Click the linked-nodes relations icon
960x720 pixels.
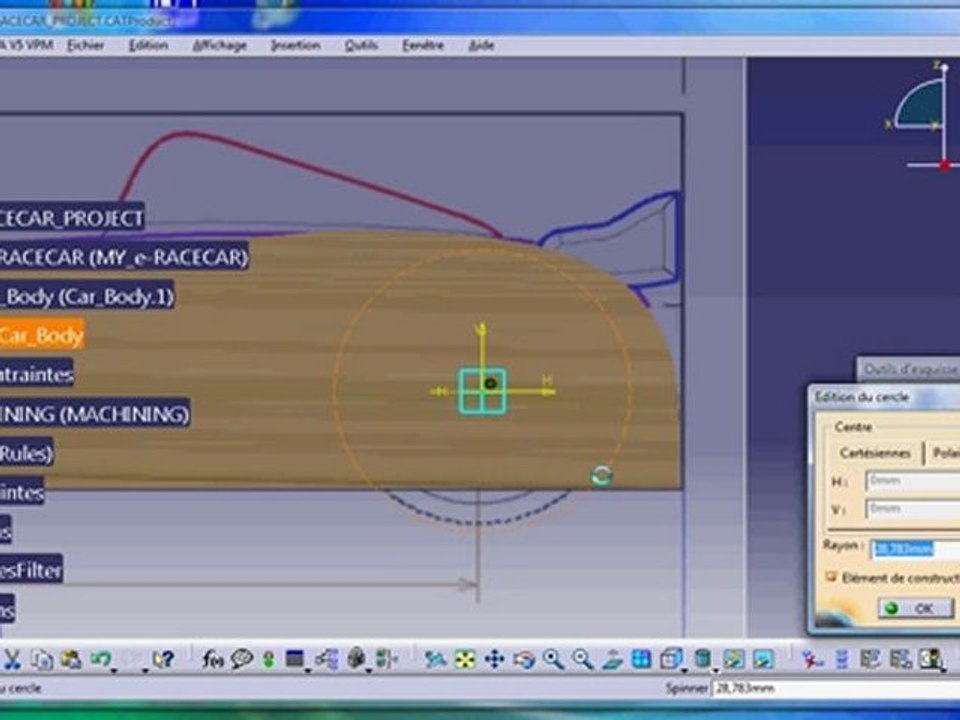327,660
